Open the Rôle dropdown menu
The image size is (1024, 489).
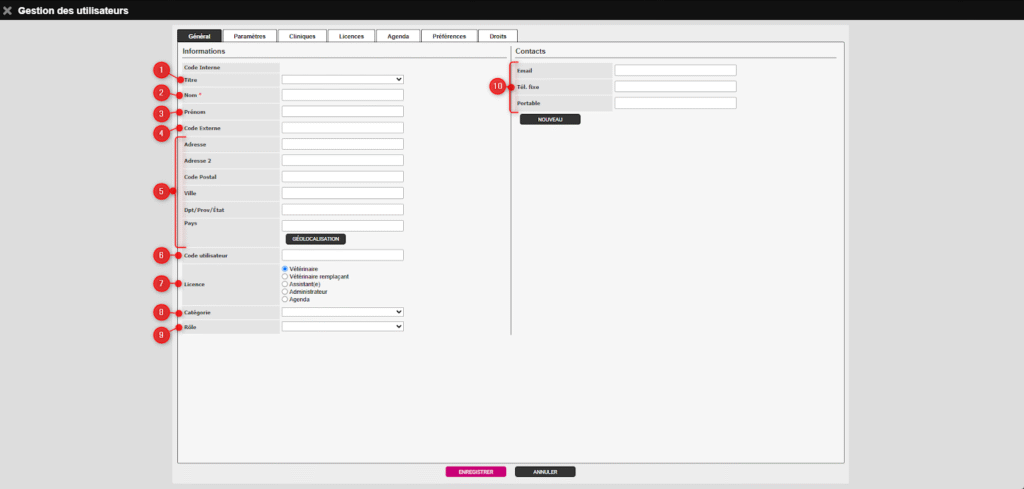click(342, 326)
